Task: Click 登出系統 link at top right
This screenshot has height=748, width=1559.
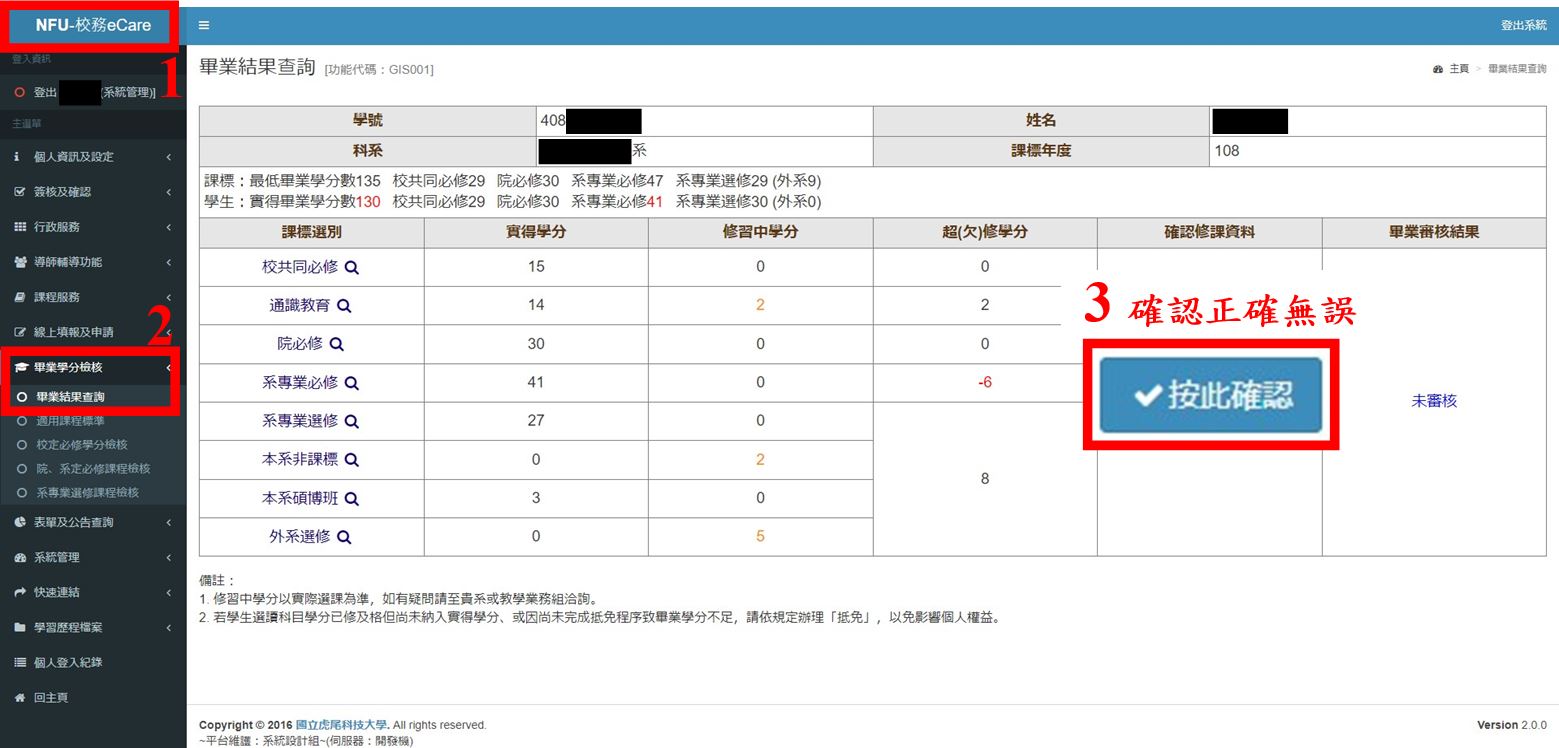Action: coord(1523,25)
